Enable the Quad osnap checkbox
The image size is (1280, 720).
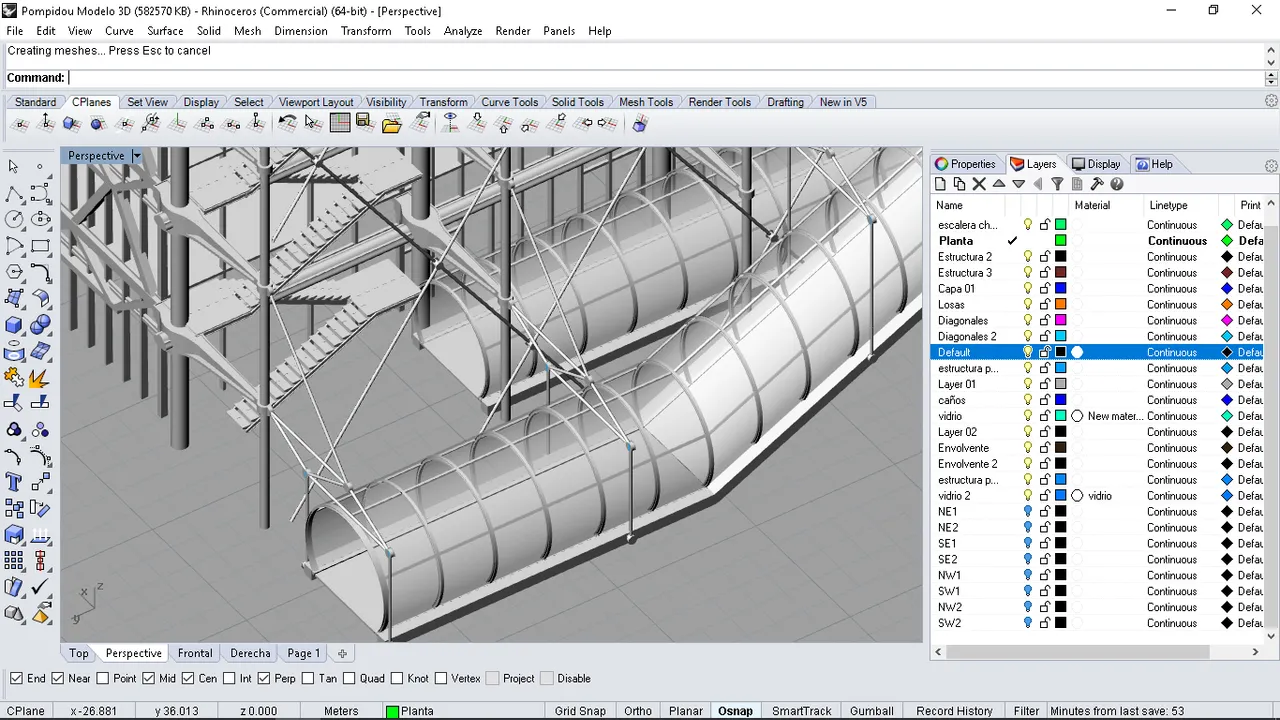pyautogui.click(x=349, y=678)
